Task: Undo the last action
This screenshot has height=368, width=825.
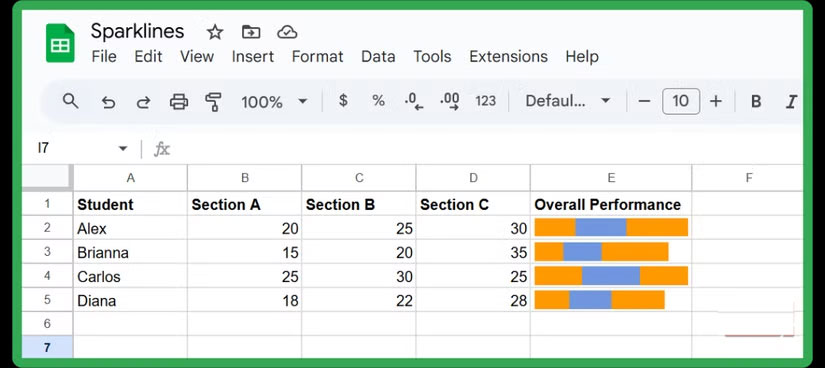Action: point(108,102)
